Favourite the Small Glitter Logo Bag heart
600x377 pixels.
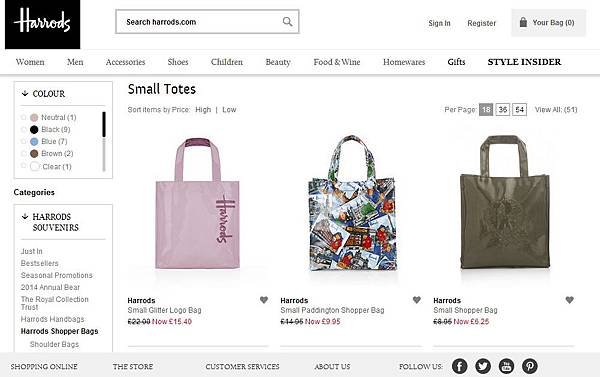click(264, 300)
